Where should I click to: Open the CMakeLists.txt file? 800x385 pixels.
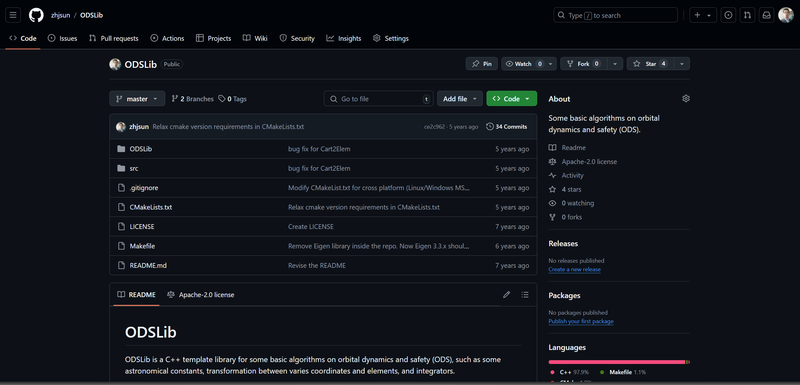click(x=151, y=207)
